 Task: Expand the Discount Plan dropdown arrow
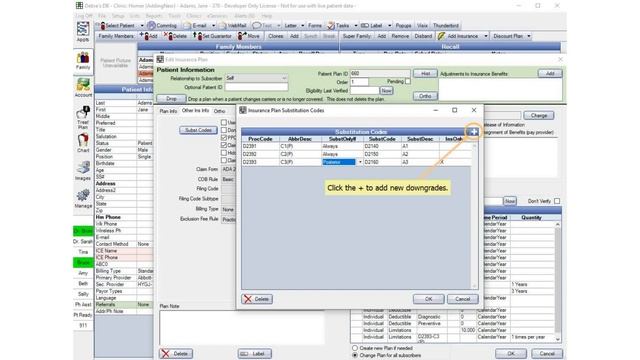[529, 36]
